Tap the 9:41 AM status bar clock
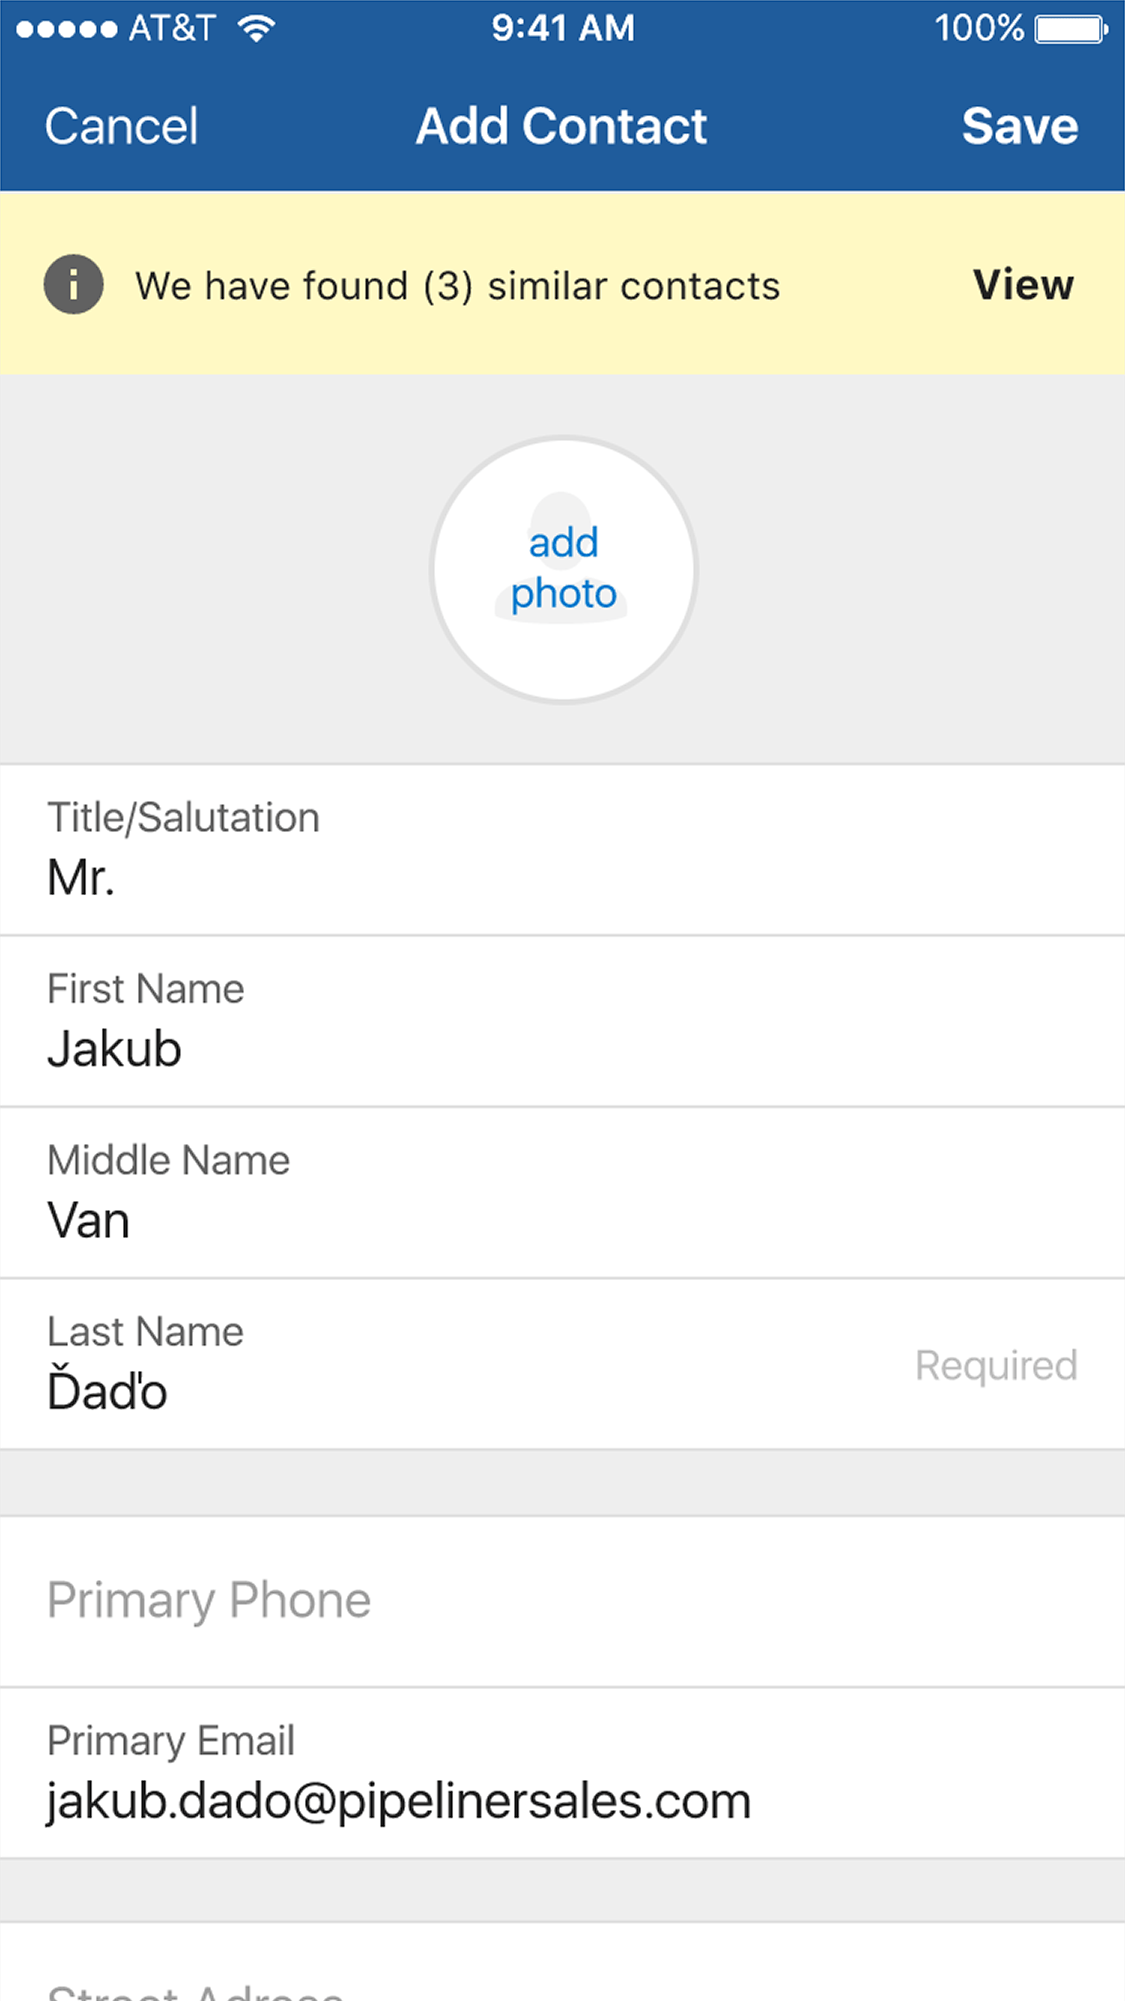Viewport: 1125px width, 2001px height. coord(562,28)
